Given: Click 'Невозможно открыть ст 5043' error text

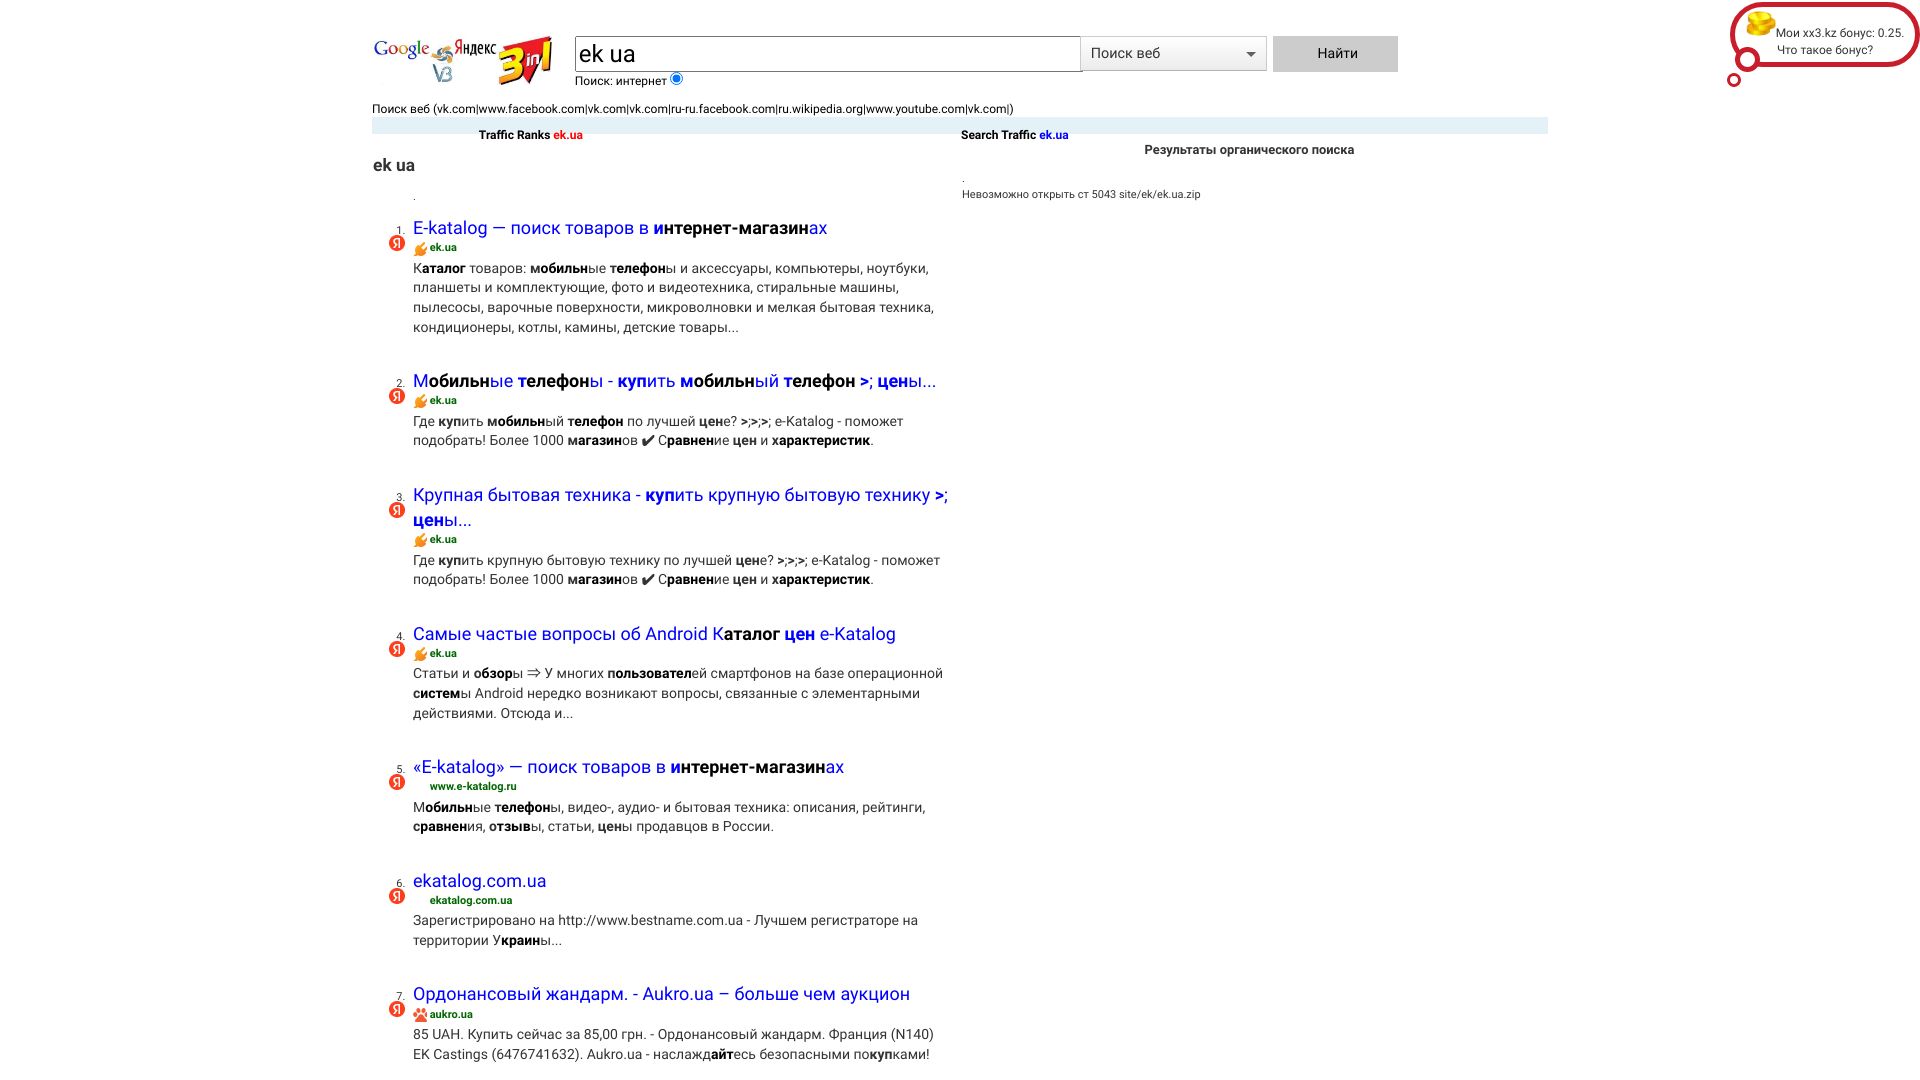Looking at the screenshot, I should pyautogui.click(x=1081, y=195).
